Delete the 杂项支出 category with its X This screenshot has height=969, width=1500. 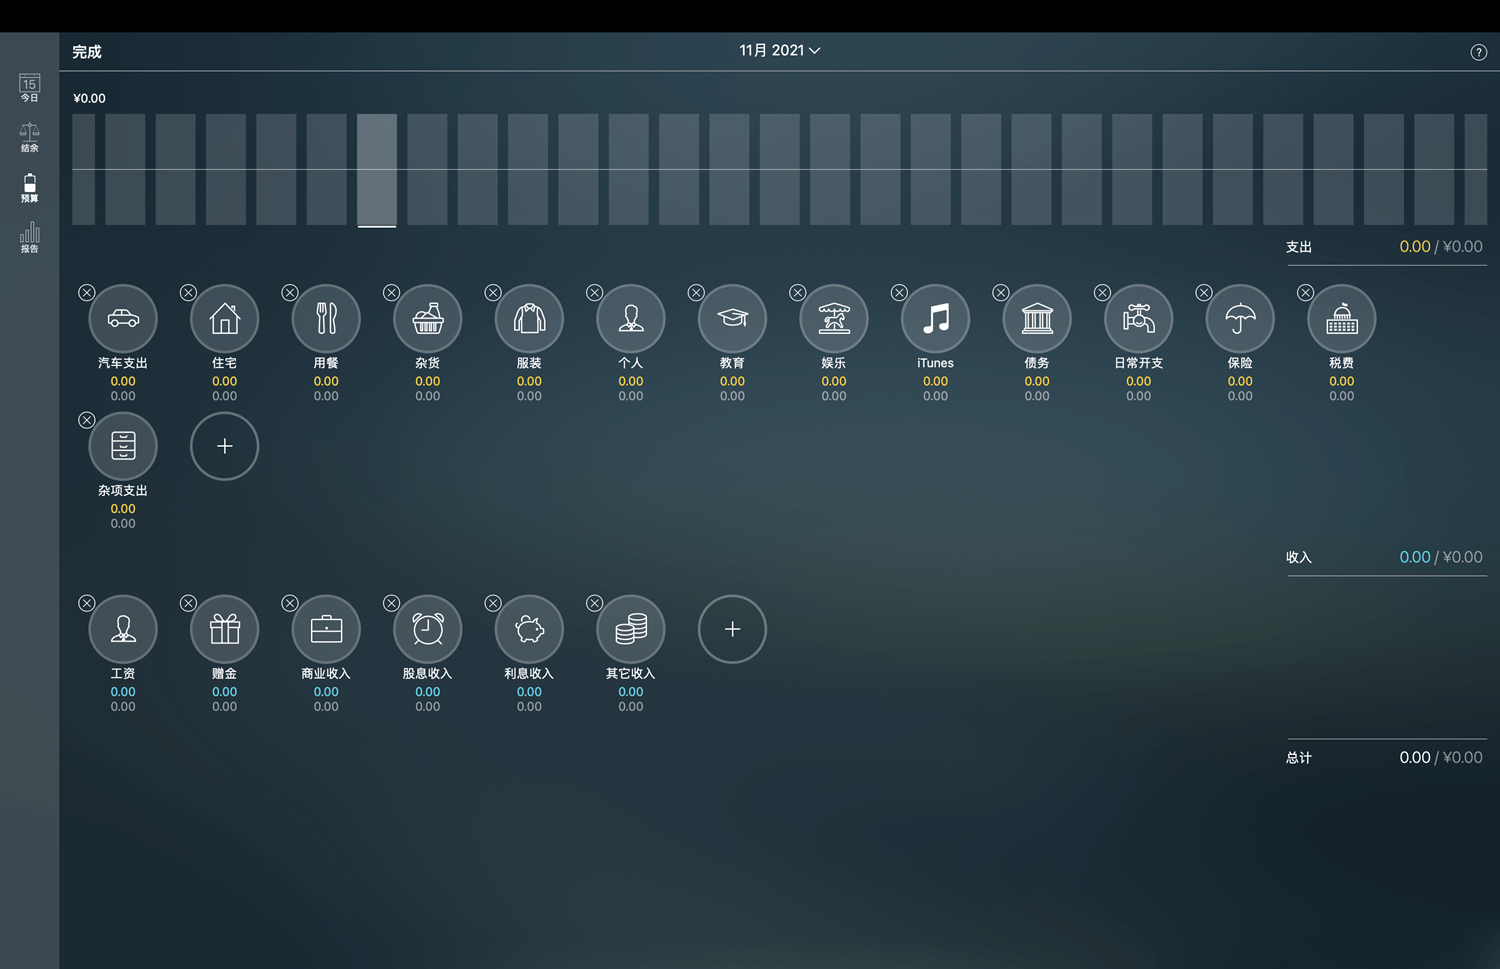pyautogui.click(x=87, y=420)
